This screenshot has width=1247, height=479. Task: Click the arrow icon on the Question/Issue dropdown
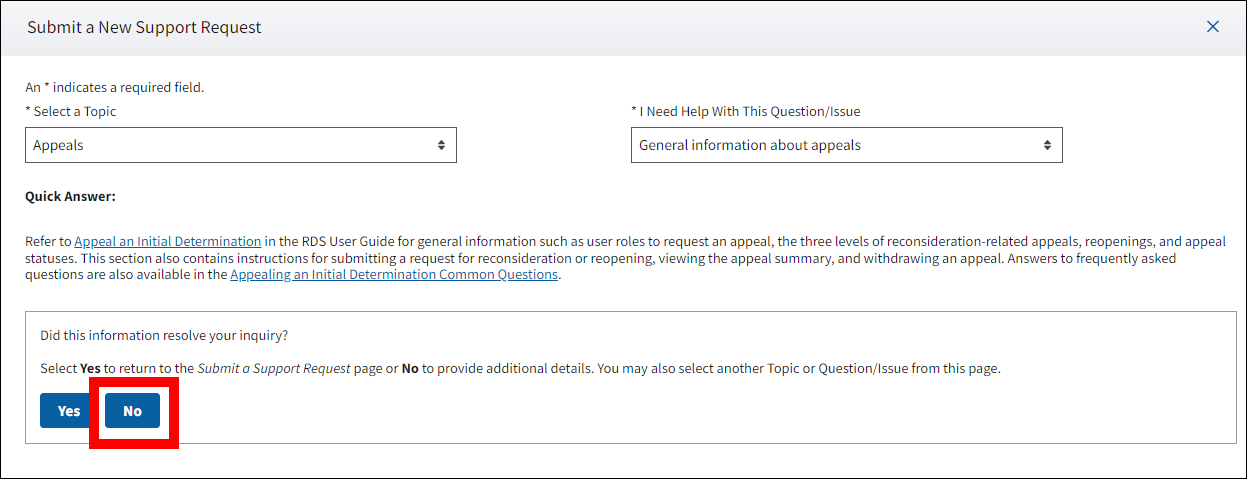coord(1047,145)
